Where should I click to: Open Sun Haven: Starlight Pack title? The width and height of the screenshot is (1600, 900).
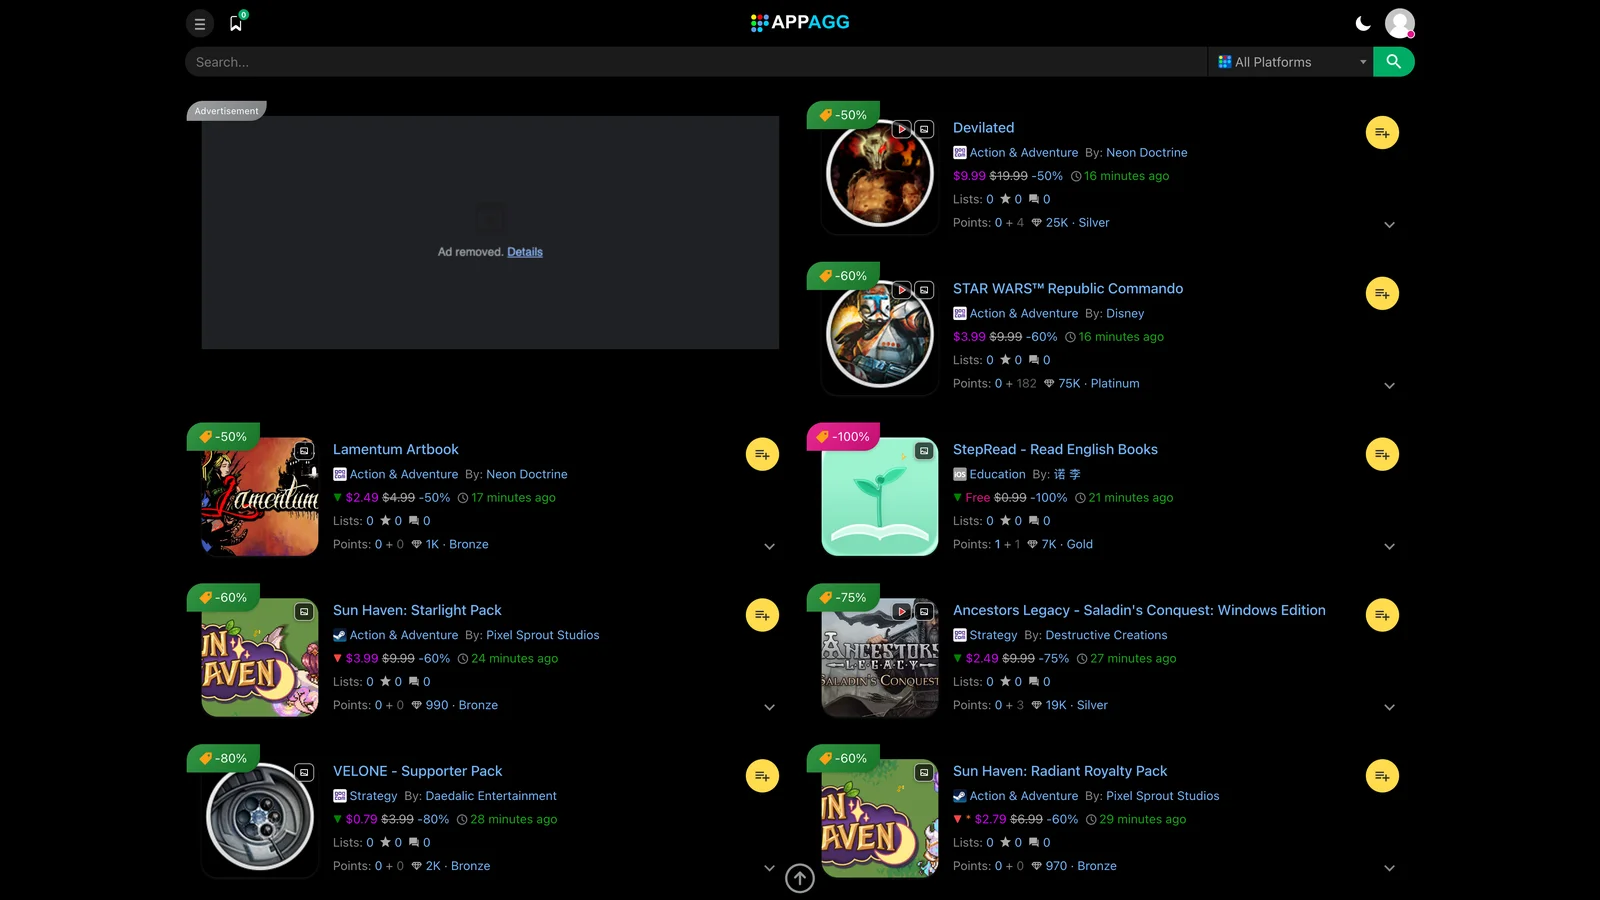point(417,611)
